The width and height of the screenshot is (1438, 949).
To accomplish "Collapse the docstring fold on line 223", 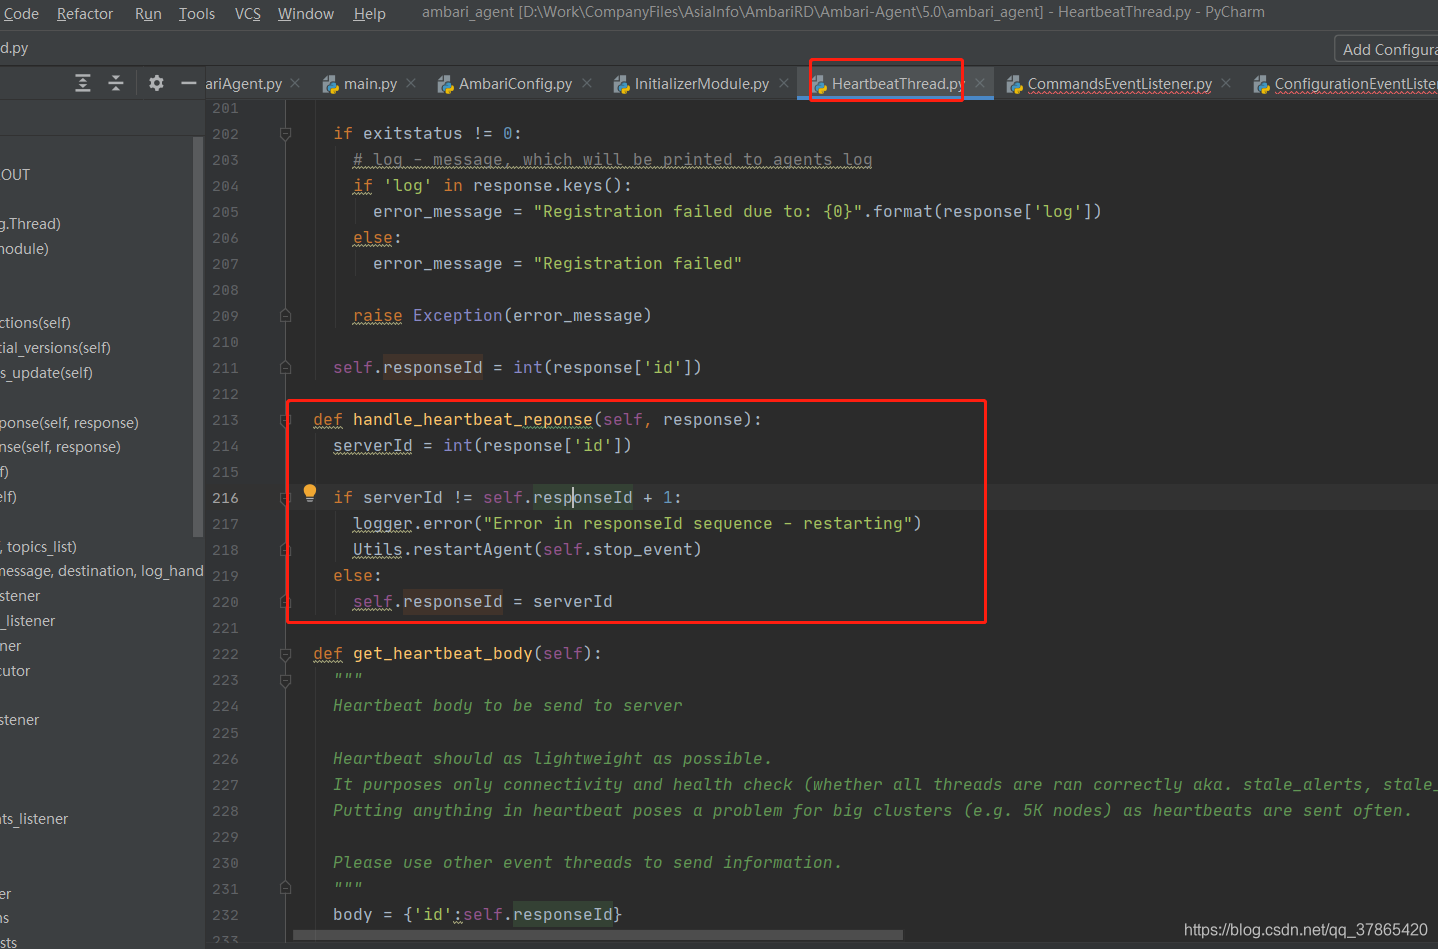I will (x=285, y=680).
